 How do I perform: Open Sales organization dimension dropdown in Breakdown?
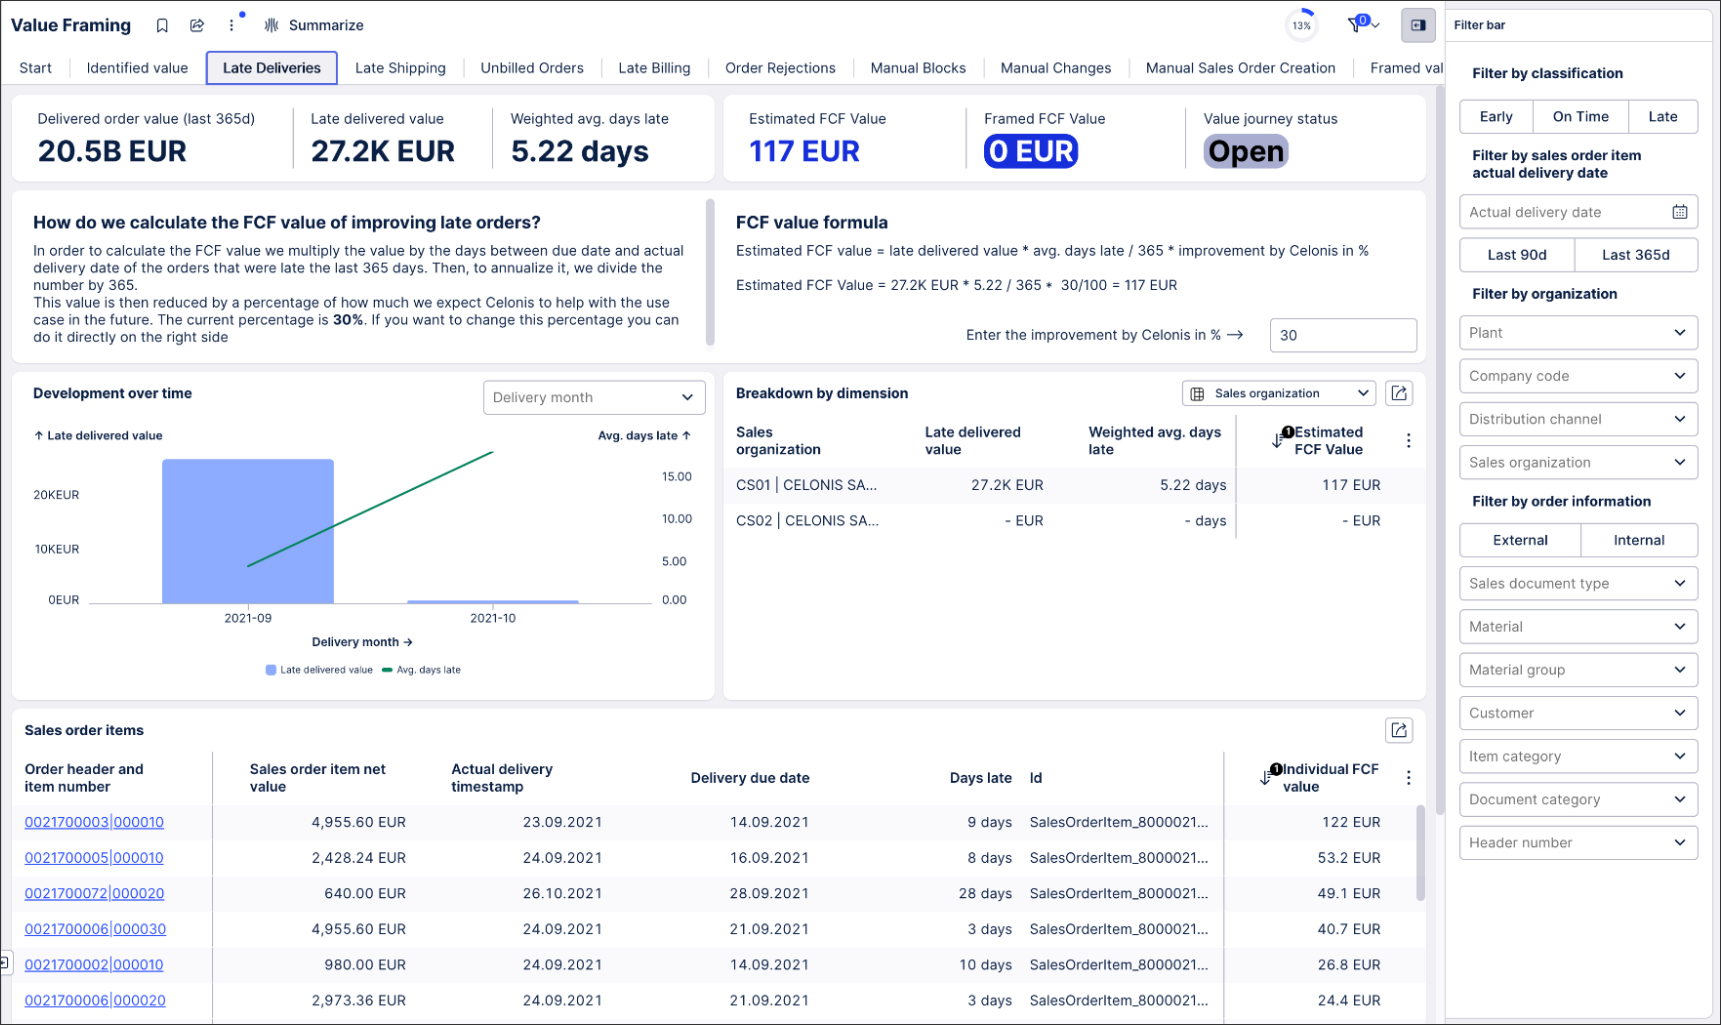[1279, 393]
